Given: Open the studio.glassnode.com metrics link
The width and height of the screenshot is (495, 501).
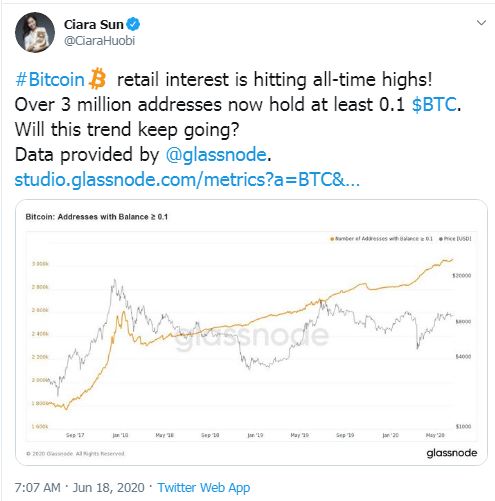Looking at the screenshot, I should tap(187, 180).
